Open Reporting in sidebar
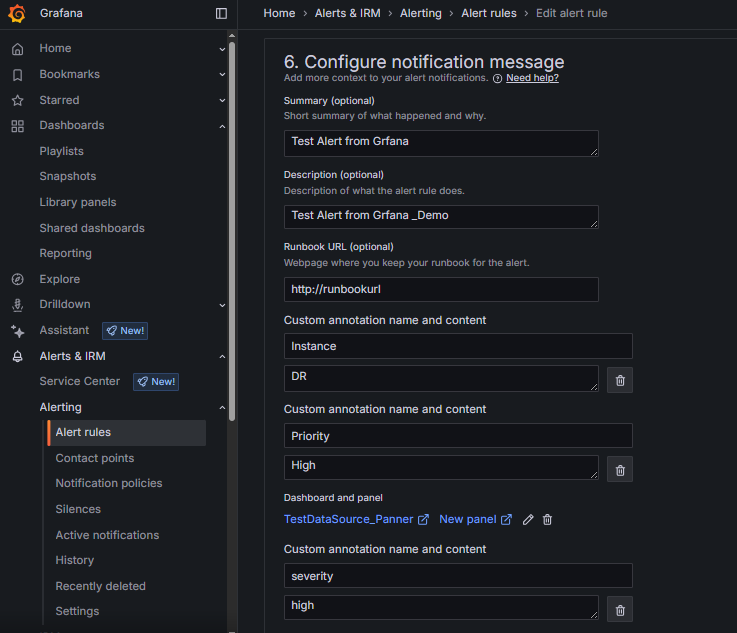737x633 pixels. click(x=66, y=253)
